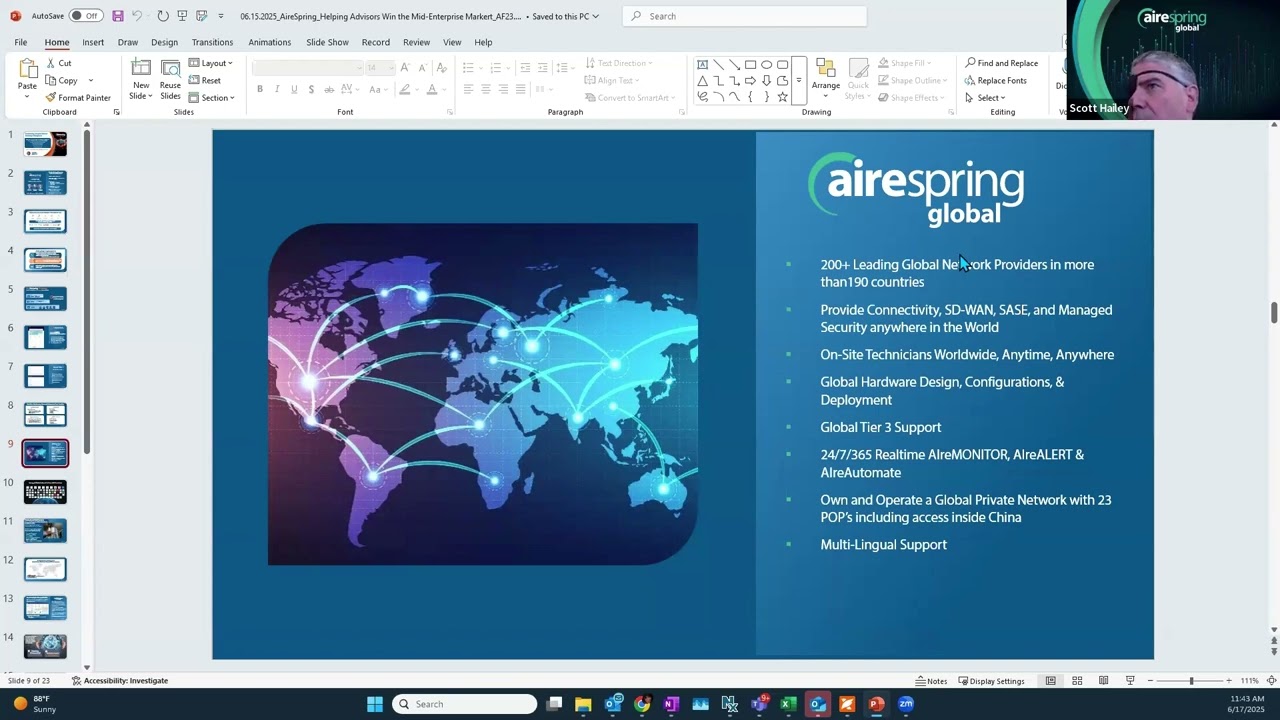The width and height of the screenshot is (1280, 720).
Task: Select the straight line shape
Action: 718,65
